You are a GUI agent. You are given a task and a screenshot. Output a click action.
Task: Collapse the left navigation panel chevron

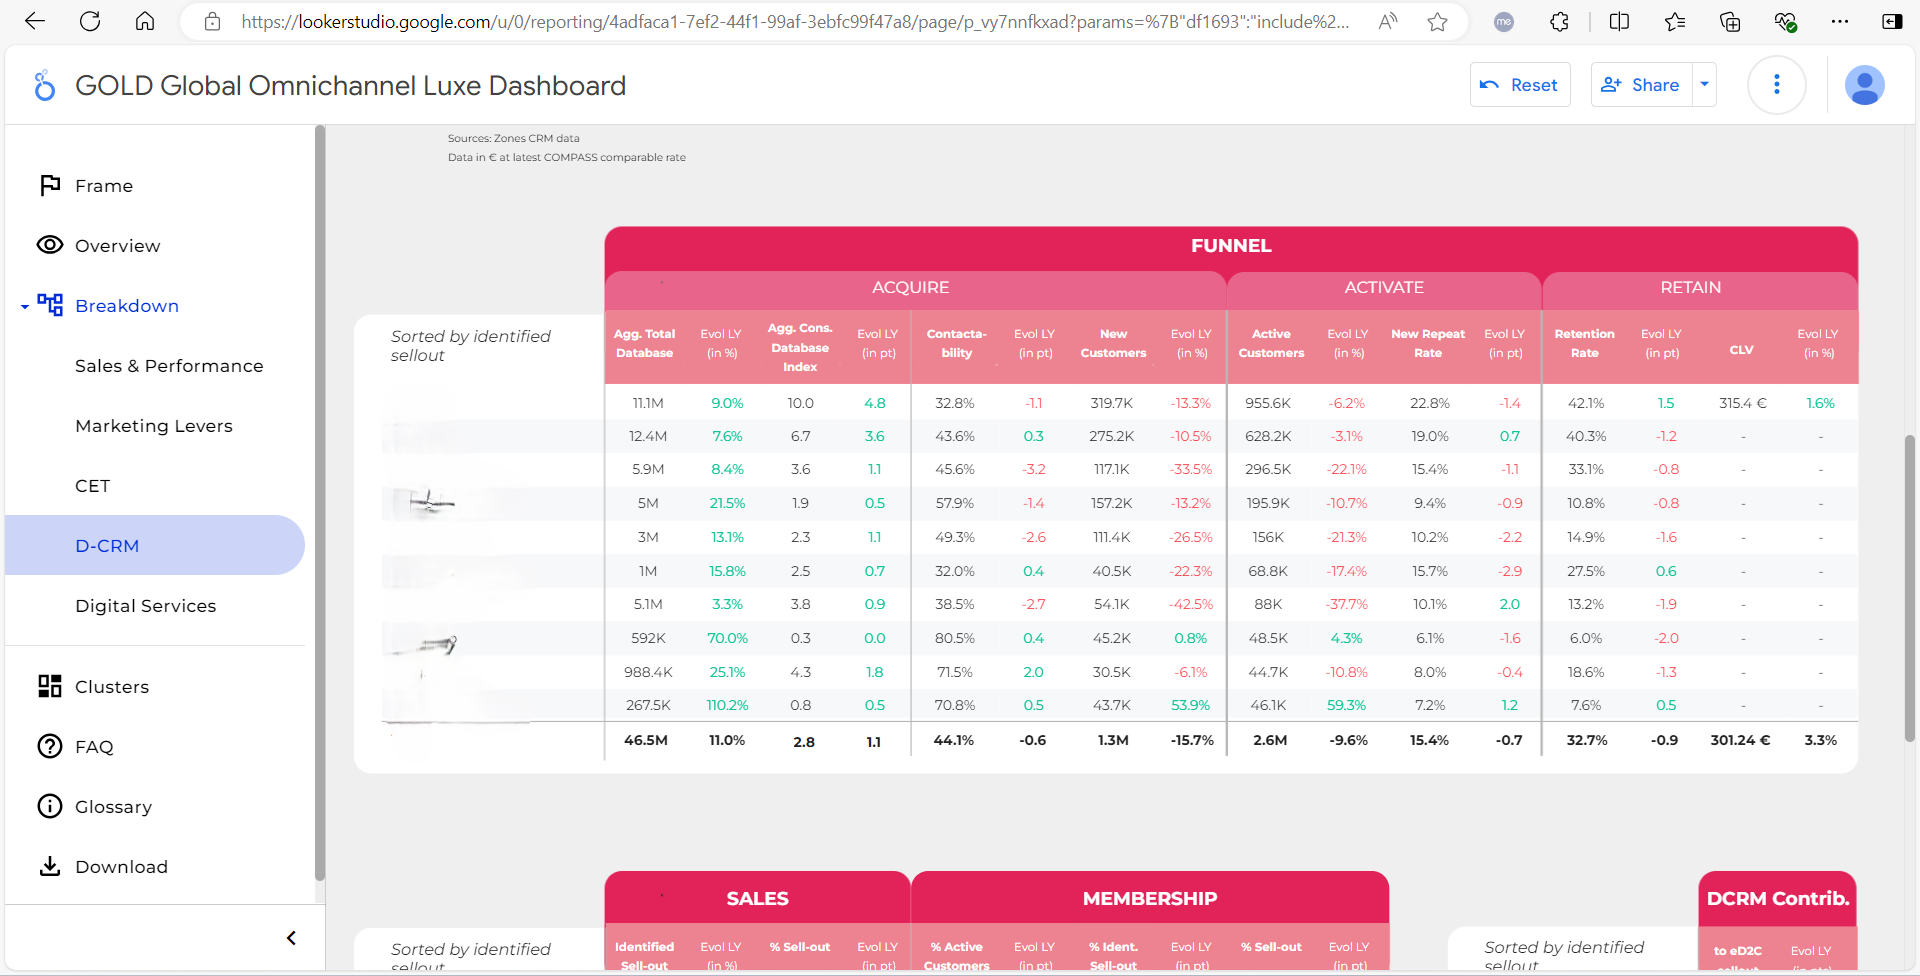click(291, 938)
